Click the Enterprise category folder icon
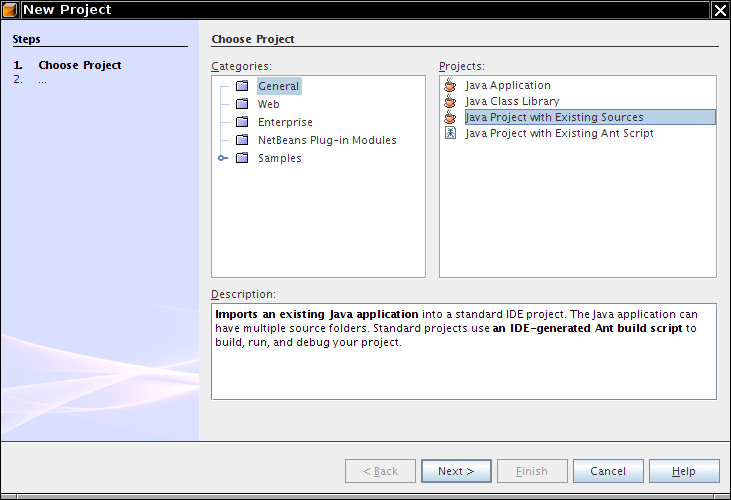This screenshot has width=731, height=500. pos(242,122)
